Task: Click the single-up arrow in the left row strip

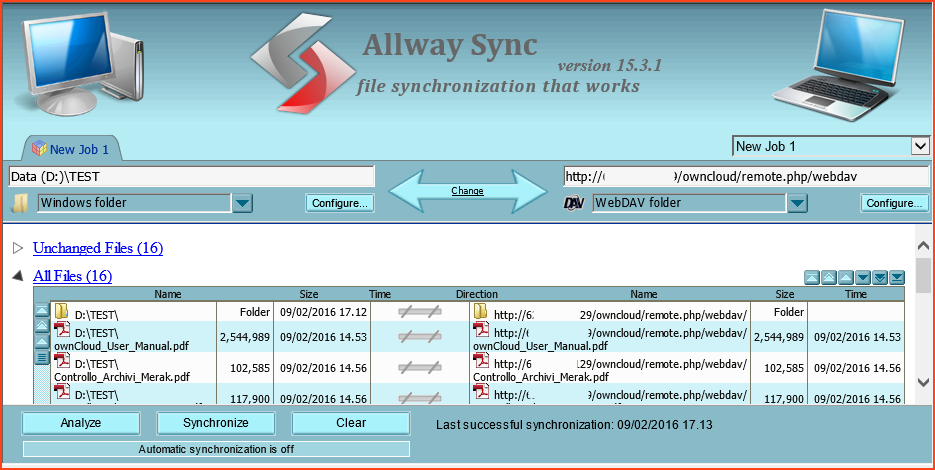Action: 42,342
